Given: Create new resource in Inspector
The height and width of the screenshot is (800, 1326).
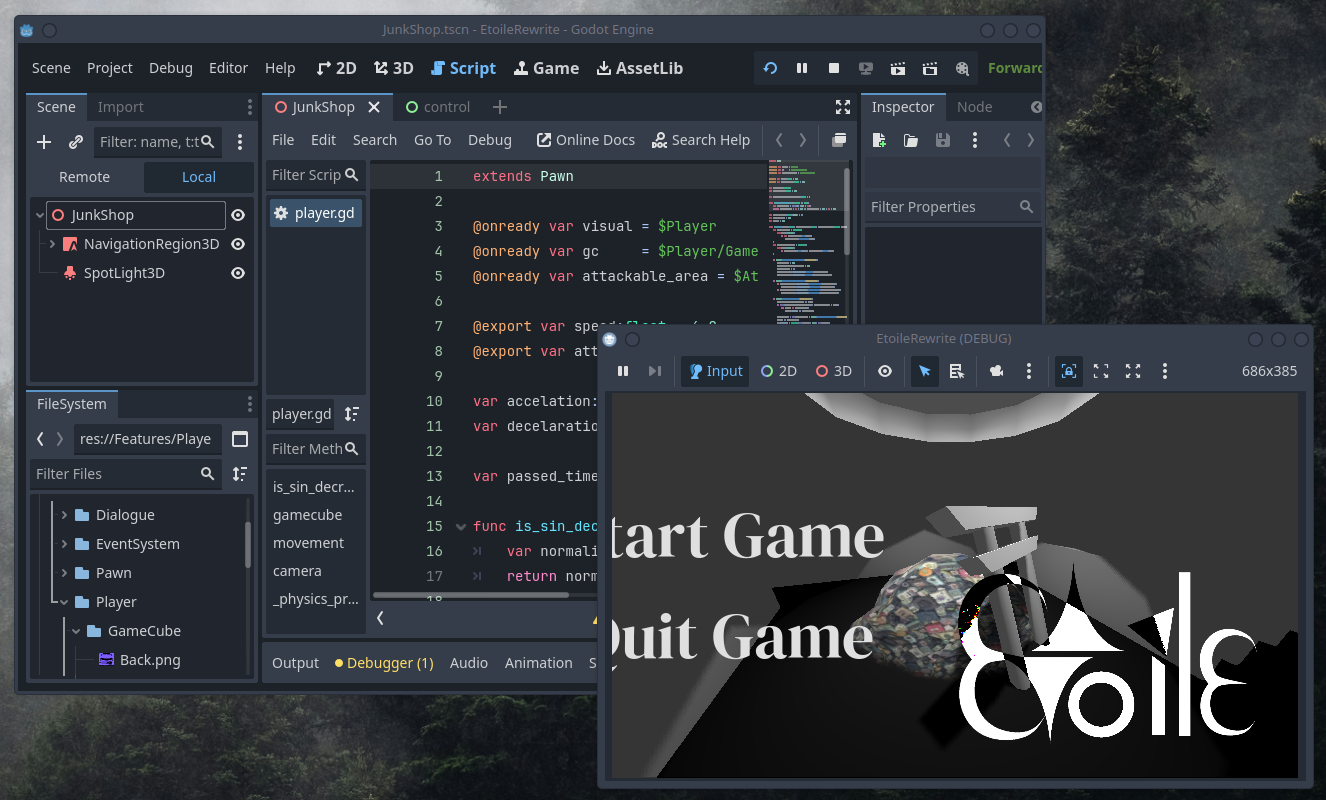Looking at the screenshot, I should coord(879,140).
